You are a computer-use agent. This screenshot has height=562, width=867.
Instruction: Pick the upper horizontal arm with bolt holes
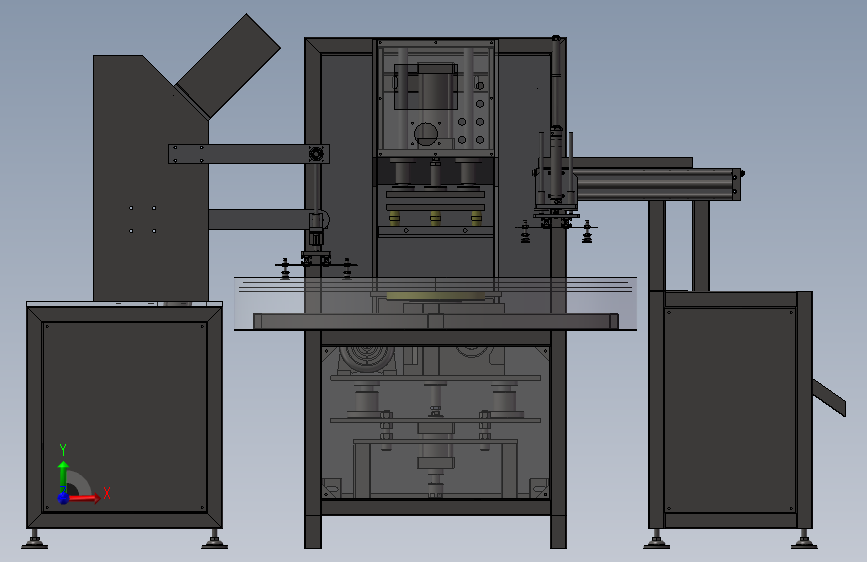(248, 154)
